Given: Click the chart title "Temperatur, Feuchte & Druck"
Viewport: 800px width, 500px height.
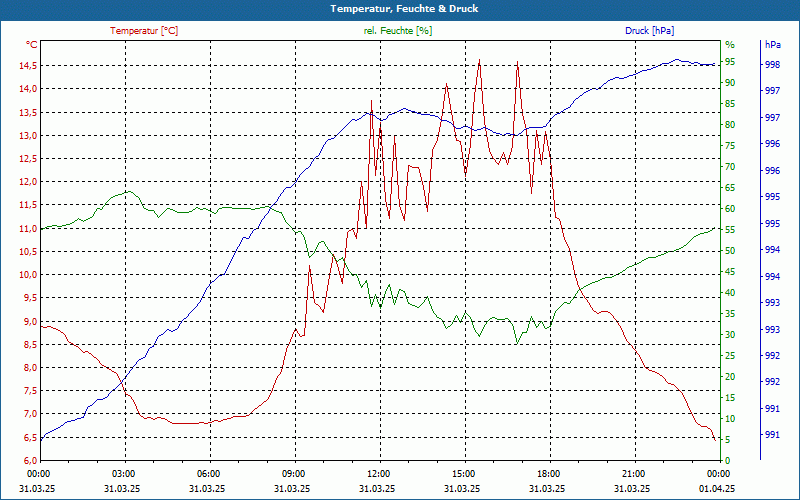Looking at the screenshot, I should click(404, 9).
